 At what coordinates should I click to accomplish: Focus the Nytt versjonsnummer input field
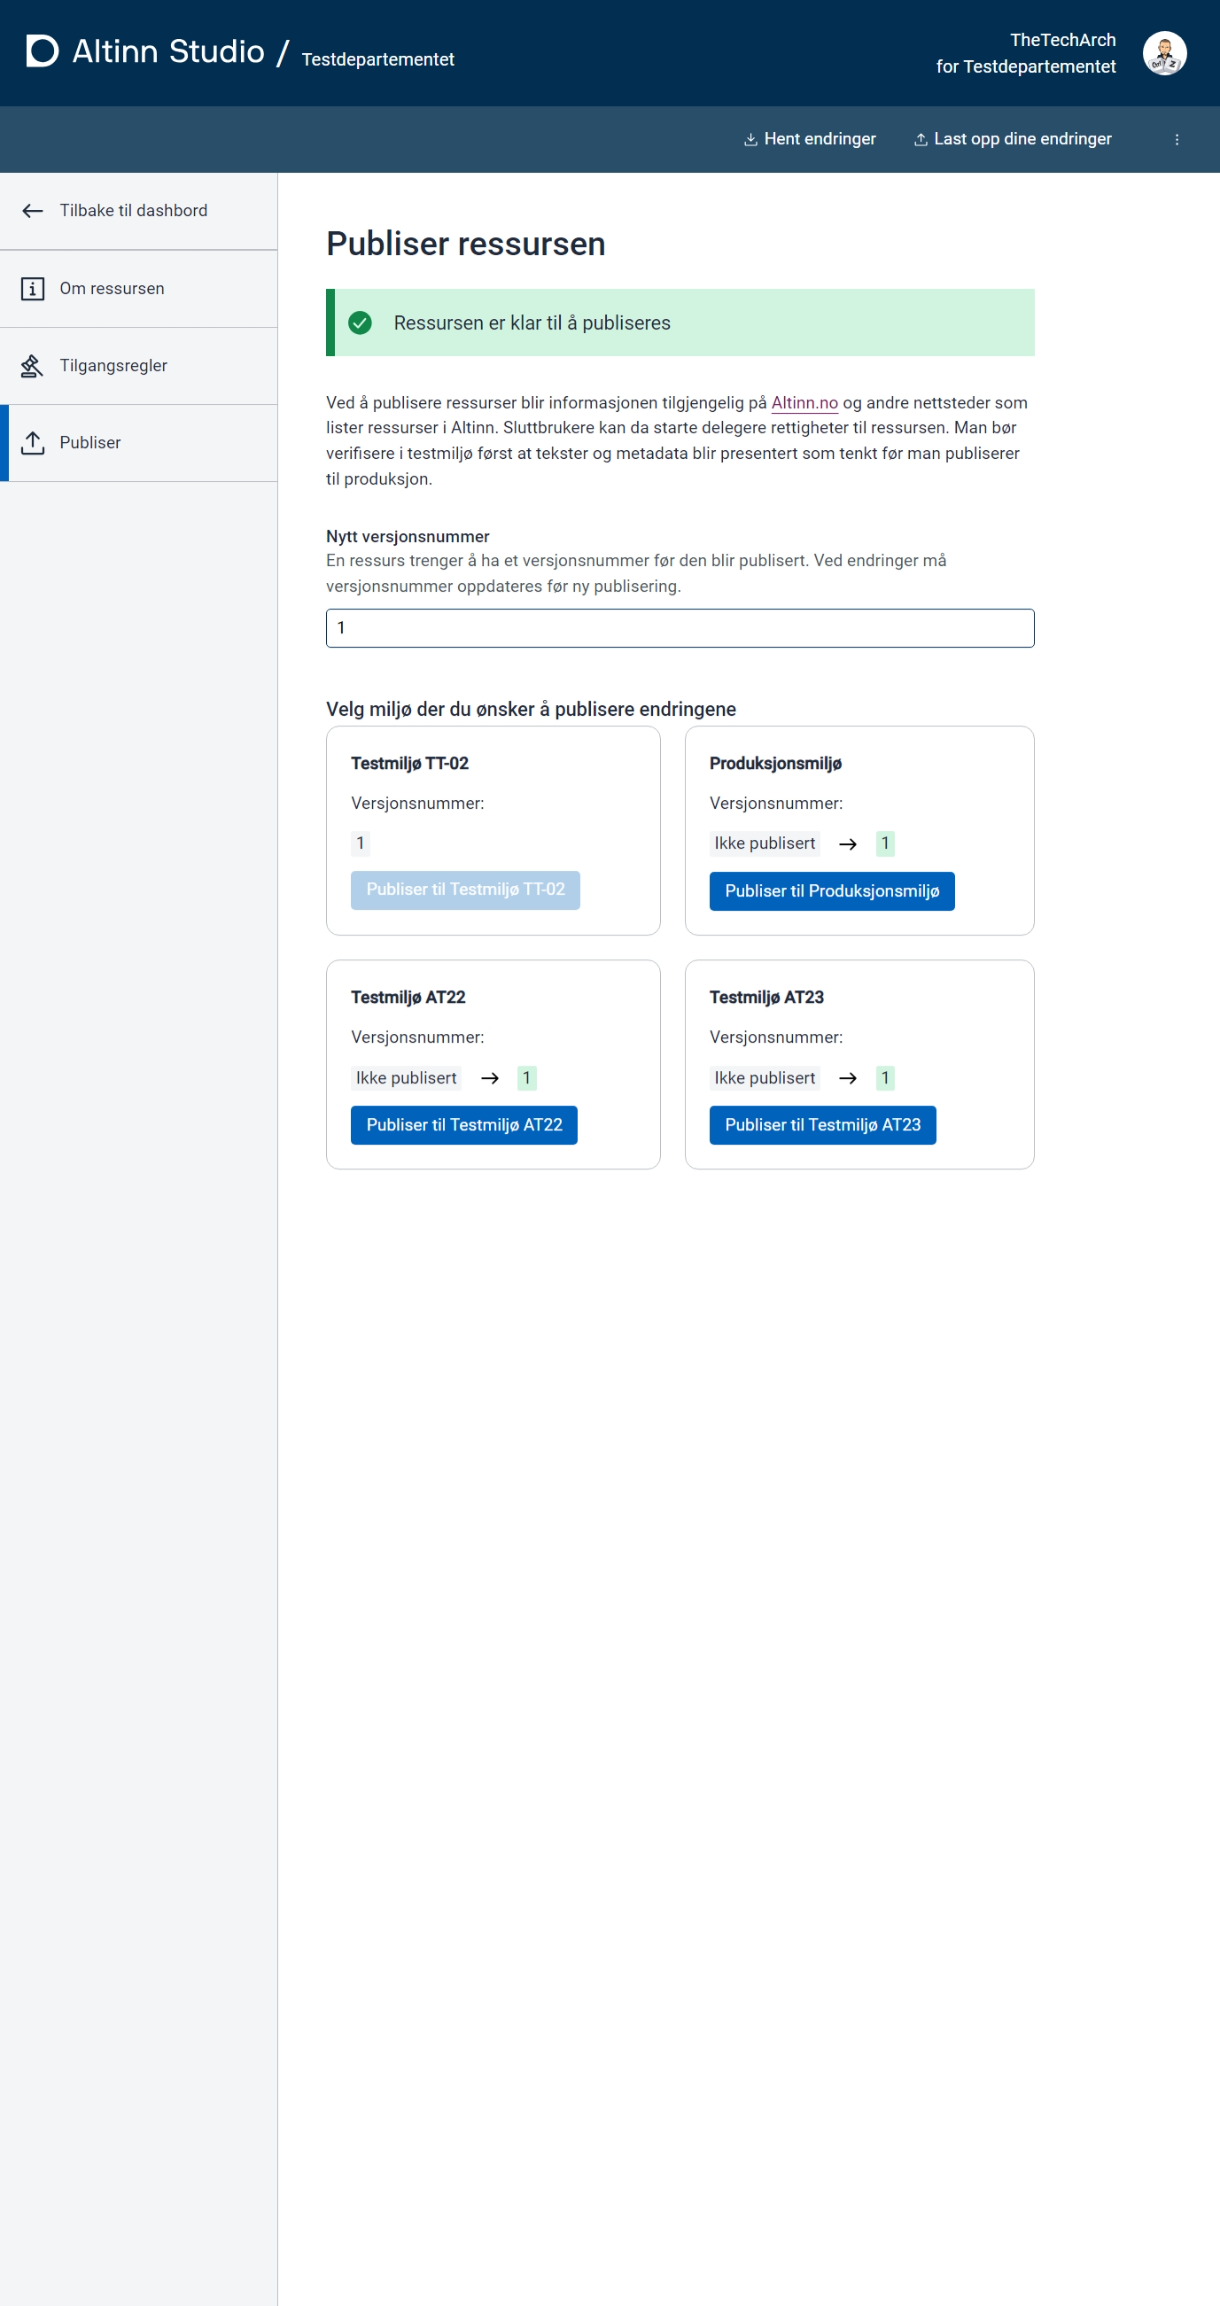(680, 628)
